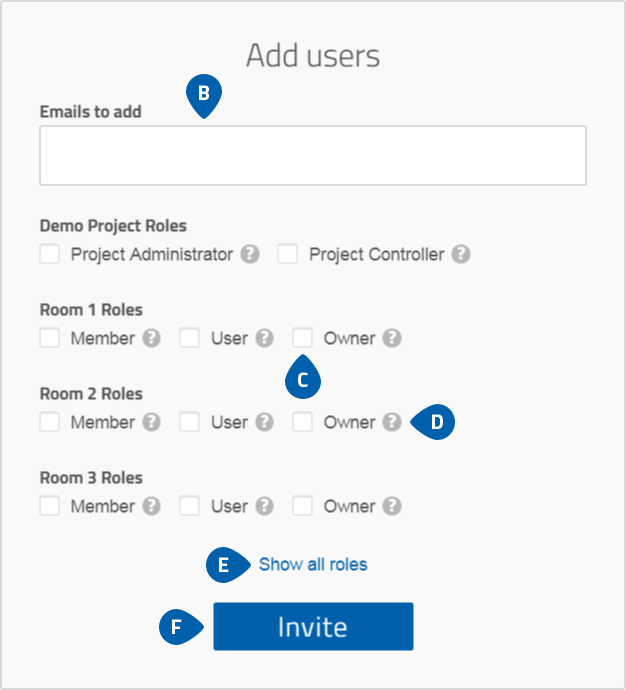The image size is (626, 690).
Task: Enable the Project Controller role
Action: (287, 254)
